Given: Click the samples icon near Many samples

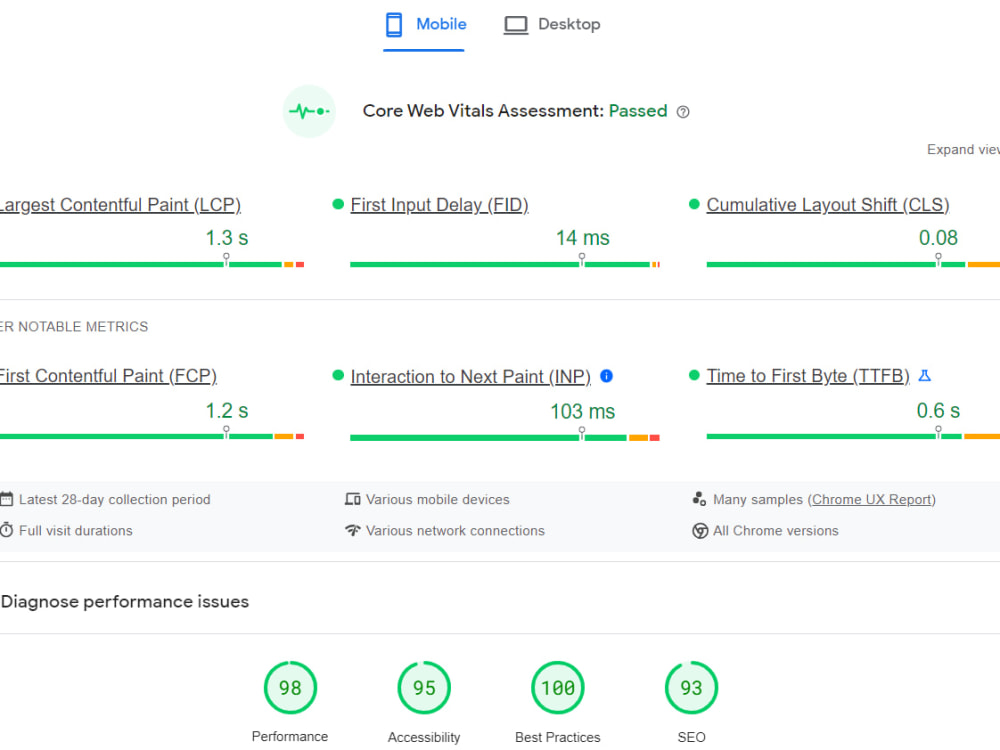Looking at the screenshot, I should [x=699, y=497].
